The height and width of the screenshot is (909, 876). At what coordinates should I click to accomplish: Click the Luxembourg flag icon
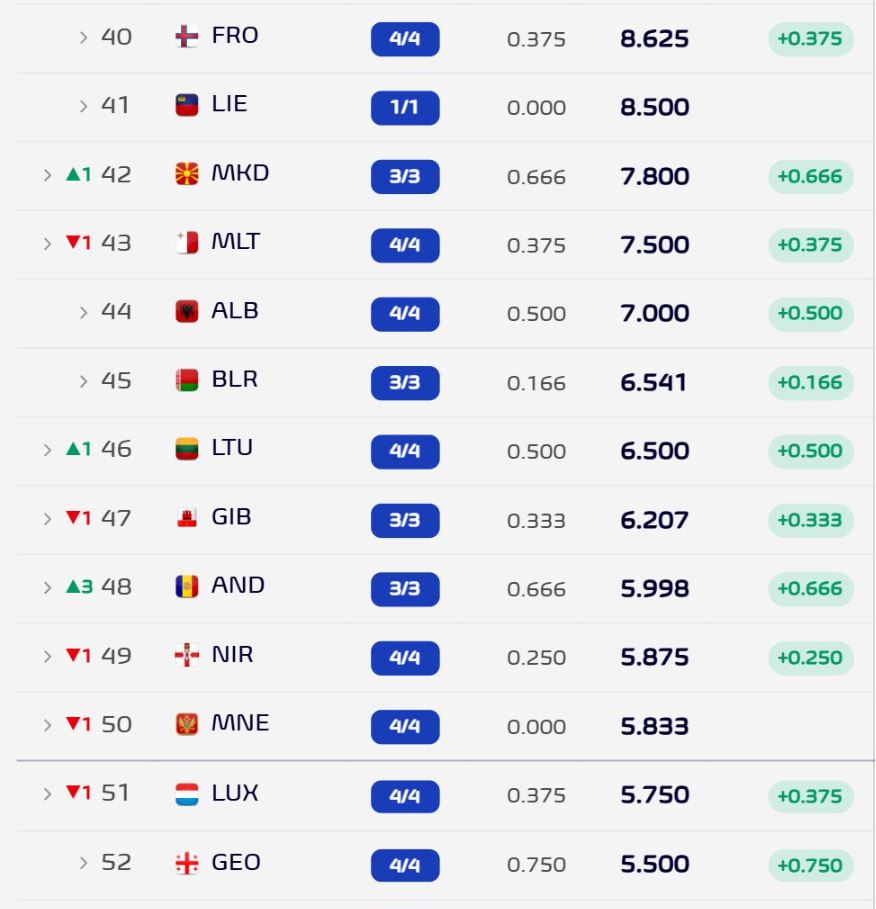point(187,794)
